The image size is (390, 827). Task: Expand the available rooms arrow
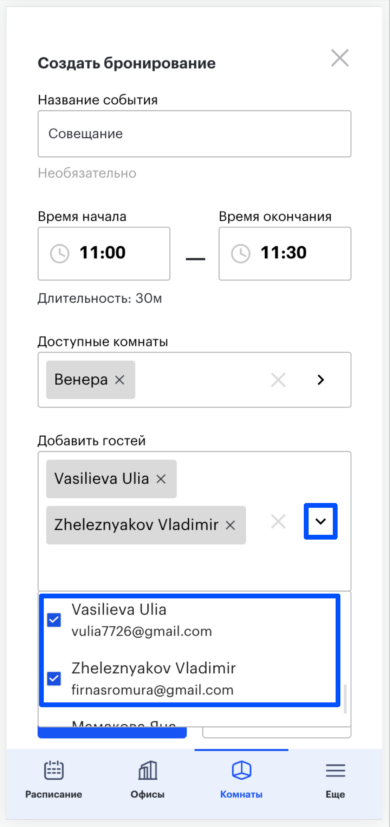click(x=320, y=380)
